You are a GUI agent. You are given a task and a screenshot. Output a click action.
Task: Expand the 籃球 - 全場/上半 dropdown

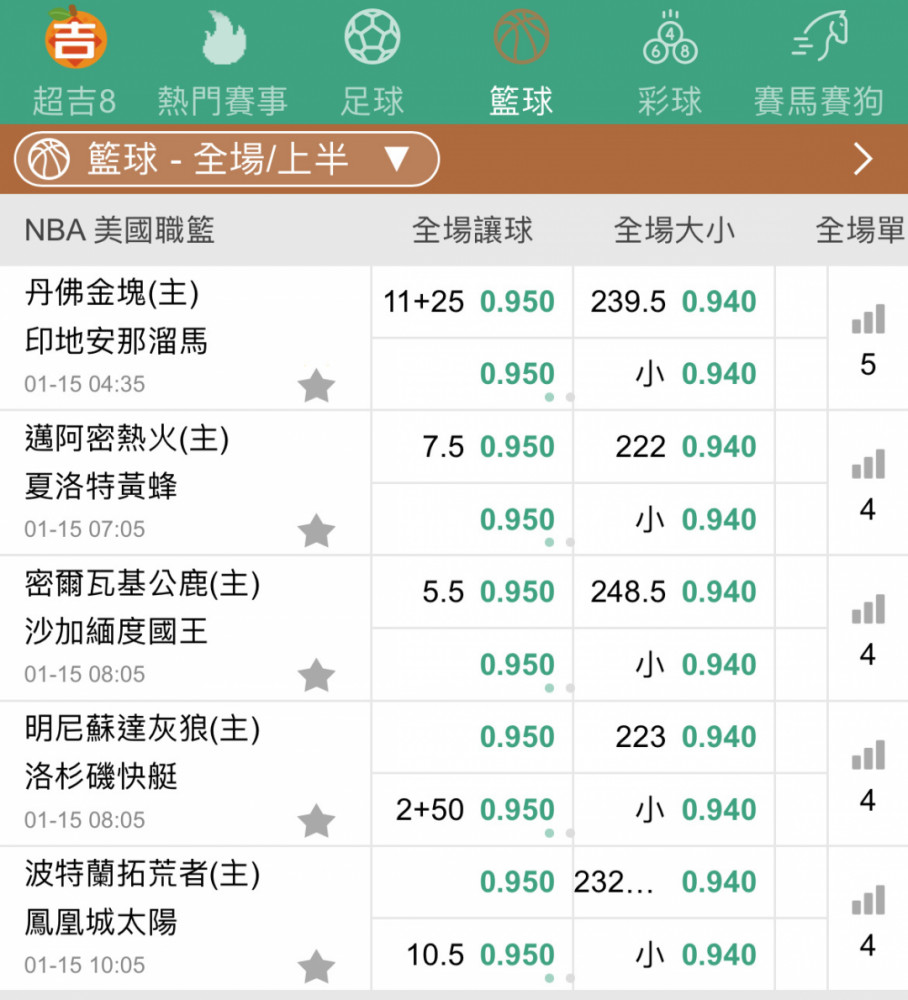226,159
